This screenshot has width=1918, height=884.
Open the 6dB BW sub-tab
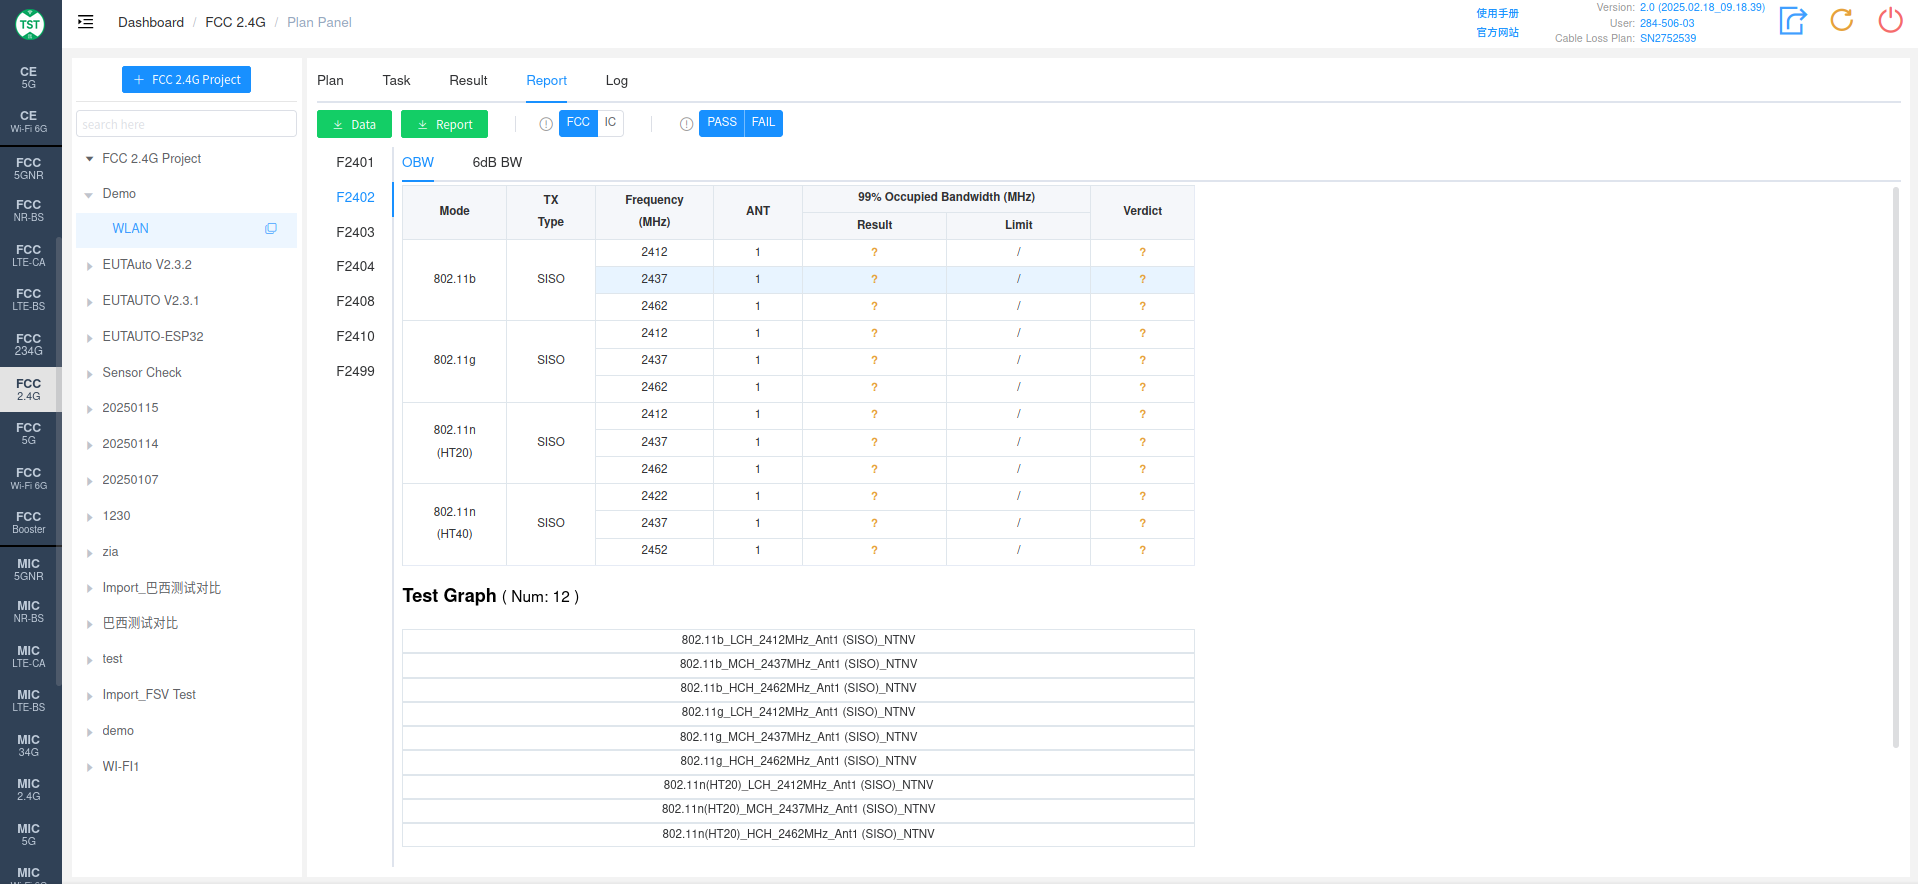click(x=497, y=162)
